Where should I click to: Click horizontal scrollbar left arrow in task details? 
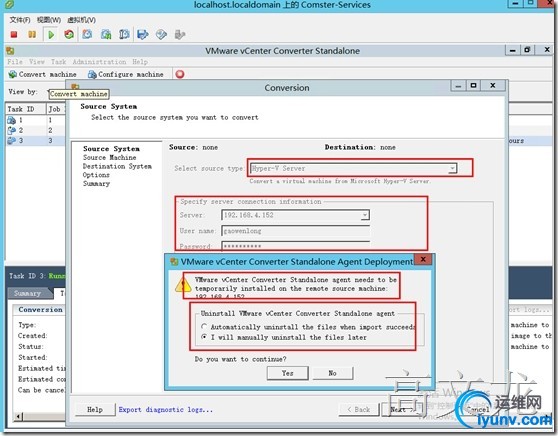(19, 416)
